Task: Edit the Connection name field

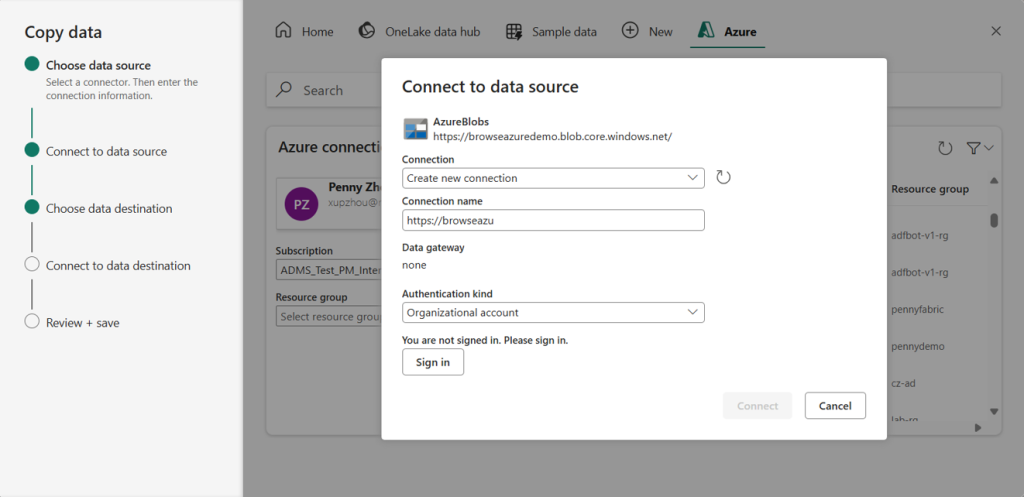Action: point(553,220)
